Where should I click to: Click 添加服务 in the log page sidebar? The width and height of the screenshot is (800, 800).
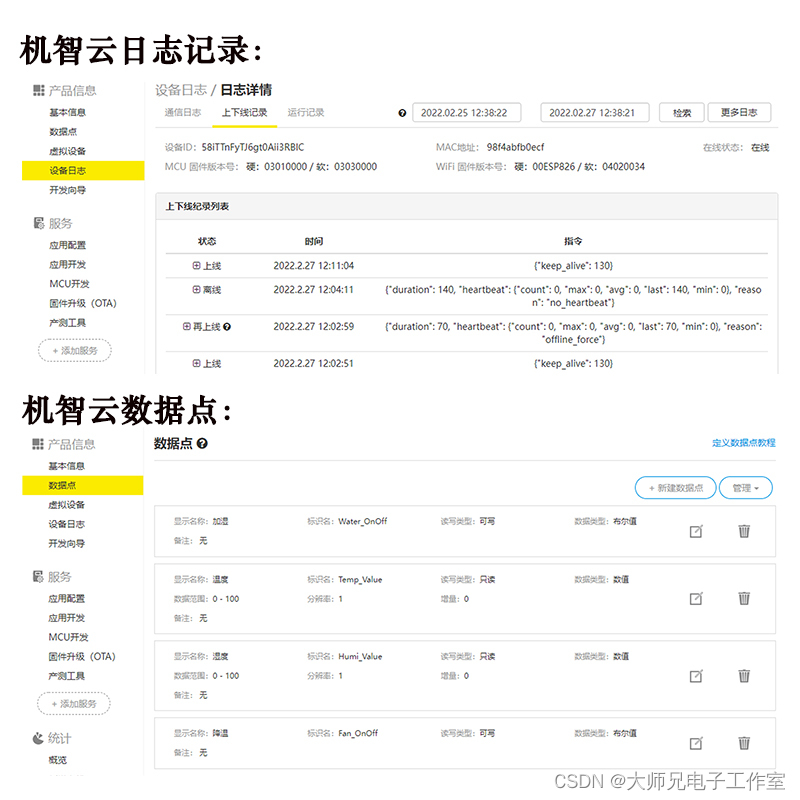[x=74, y=351]
